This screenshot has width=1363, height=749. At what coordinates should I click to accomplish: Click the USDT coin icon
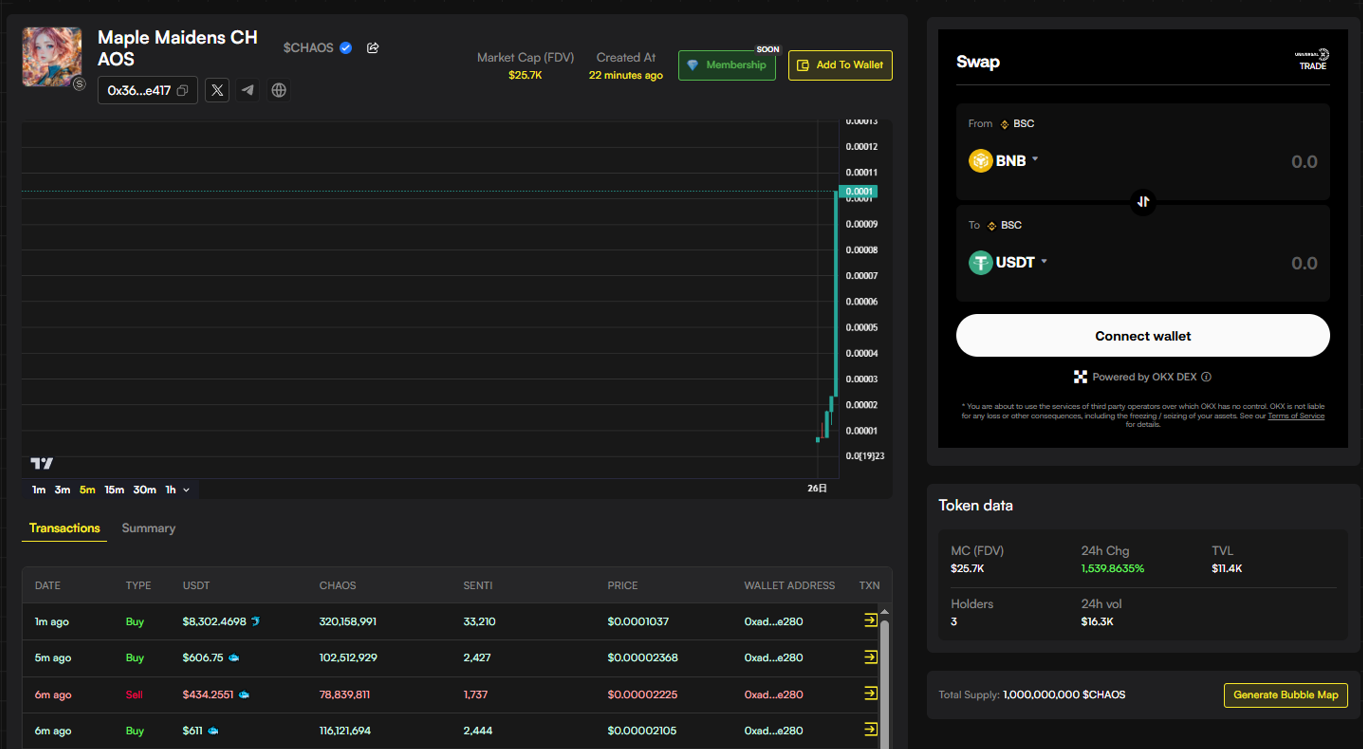980,262
